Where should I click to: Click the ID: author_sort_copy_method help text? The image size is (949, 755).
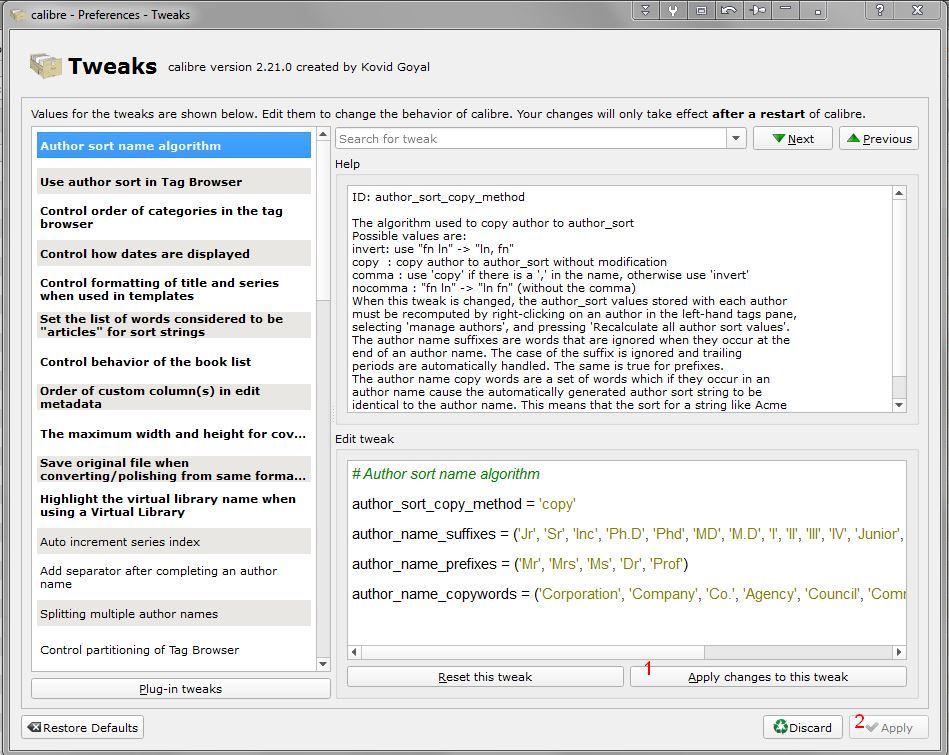438,197
